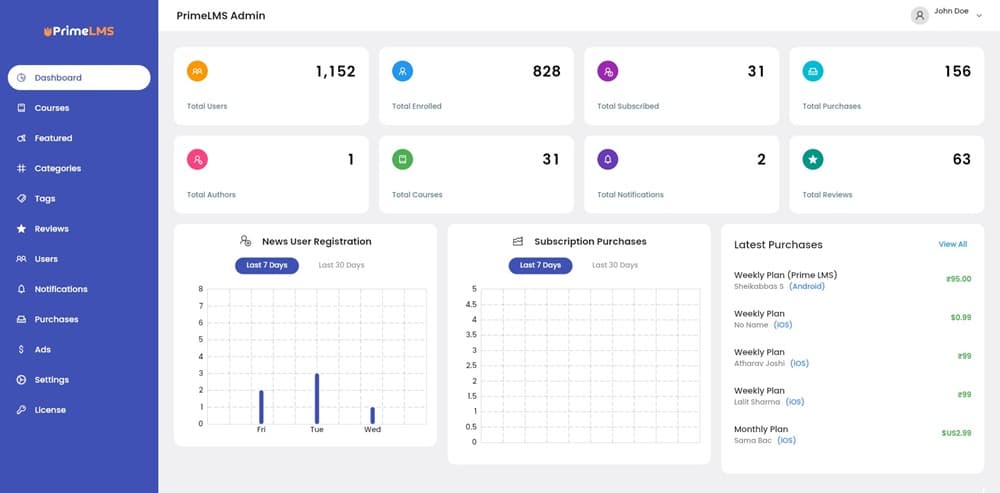Screen dimensions: 1000x493
Task: Open the Courses menu in sidebar
Action: tap(51, 108)
